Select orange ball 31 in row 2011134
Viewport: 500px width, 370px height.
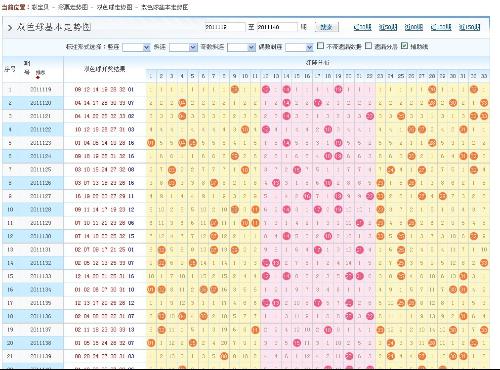[463, 289]
